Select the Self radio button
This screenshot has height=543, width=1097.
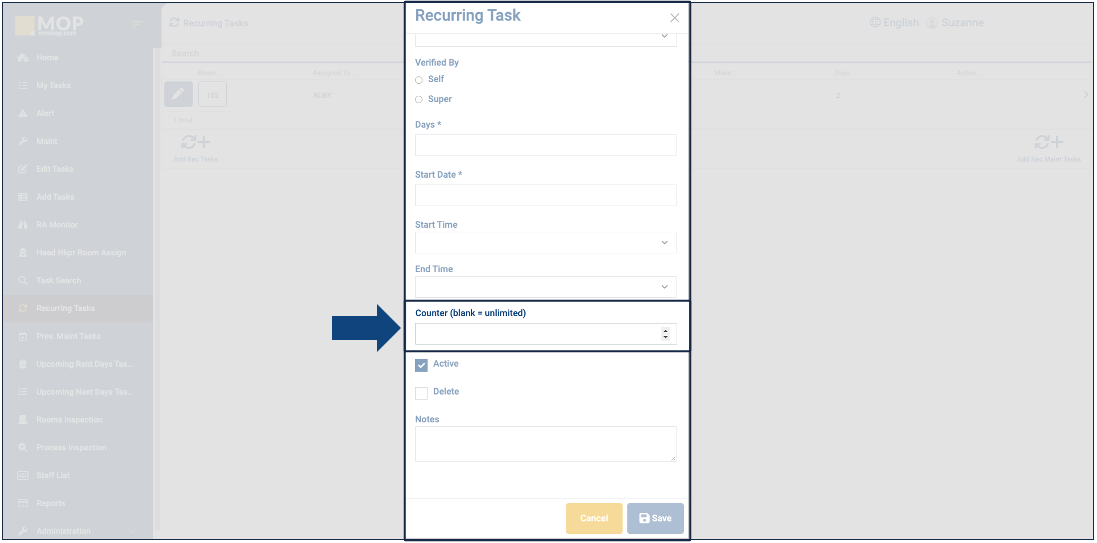click(x=419, y=79)
